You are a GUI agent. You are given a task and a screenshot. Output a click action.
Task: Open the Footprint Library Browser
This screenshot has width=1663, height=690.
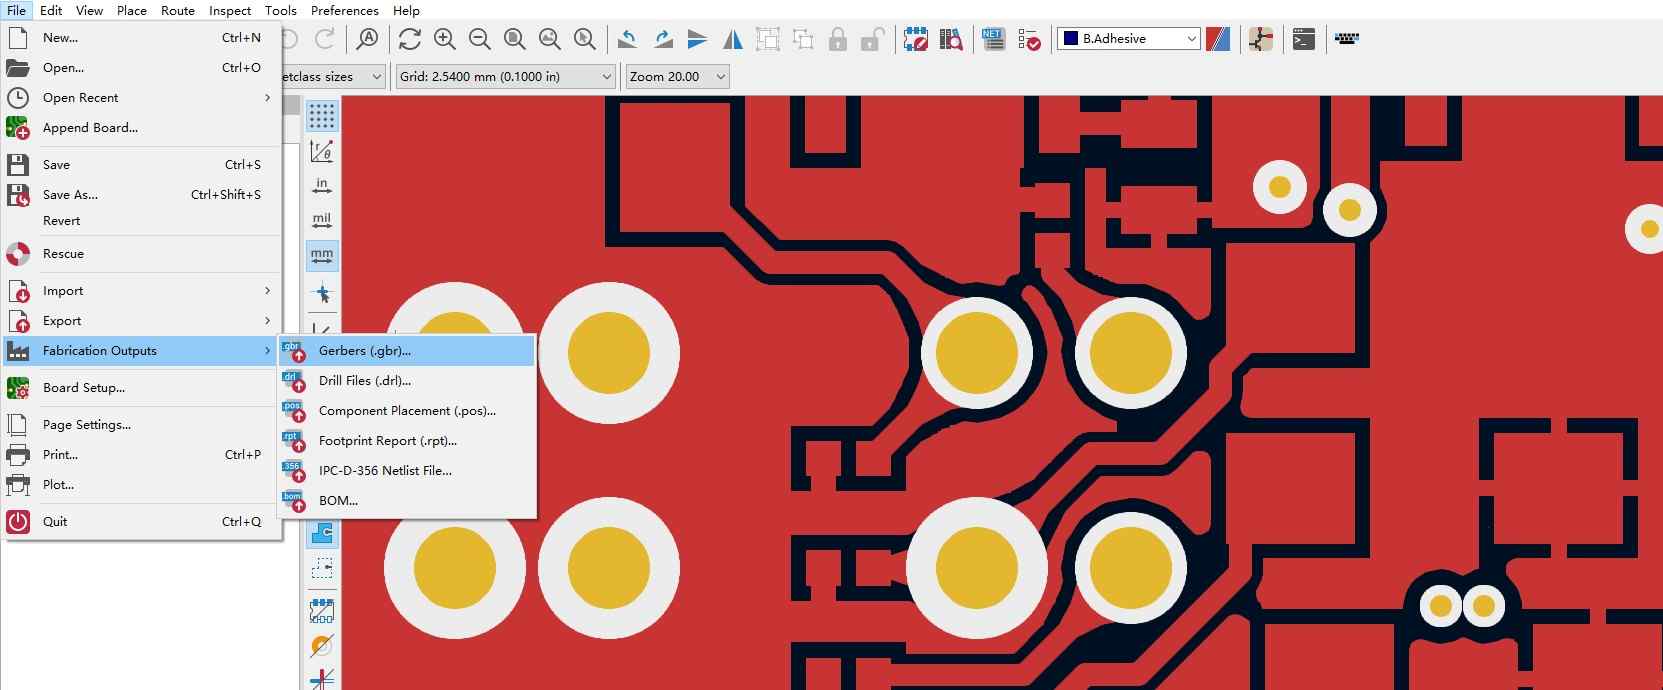point(951,39)
